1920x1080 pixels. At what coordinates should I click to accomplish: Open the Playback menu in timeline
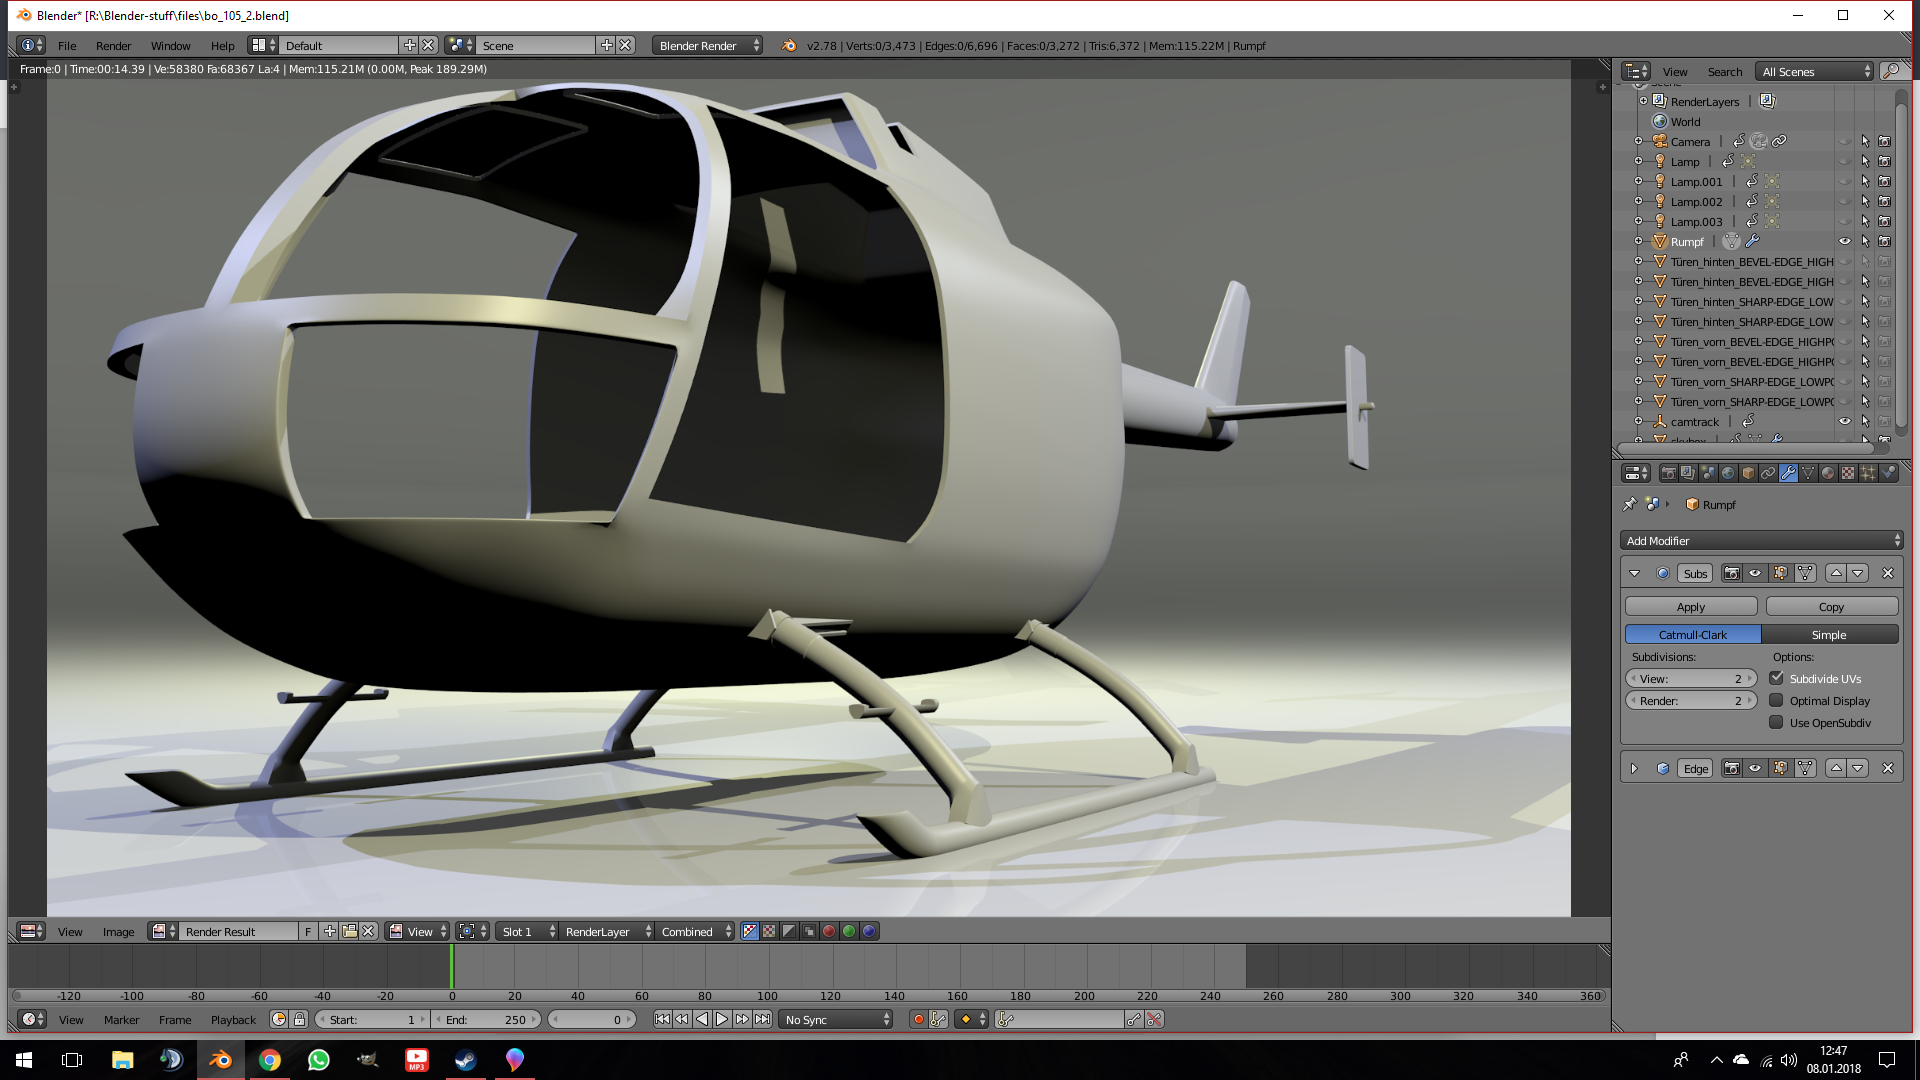pos(233,1019)
